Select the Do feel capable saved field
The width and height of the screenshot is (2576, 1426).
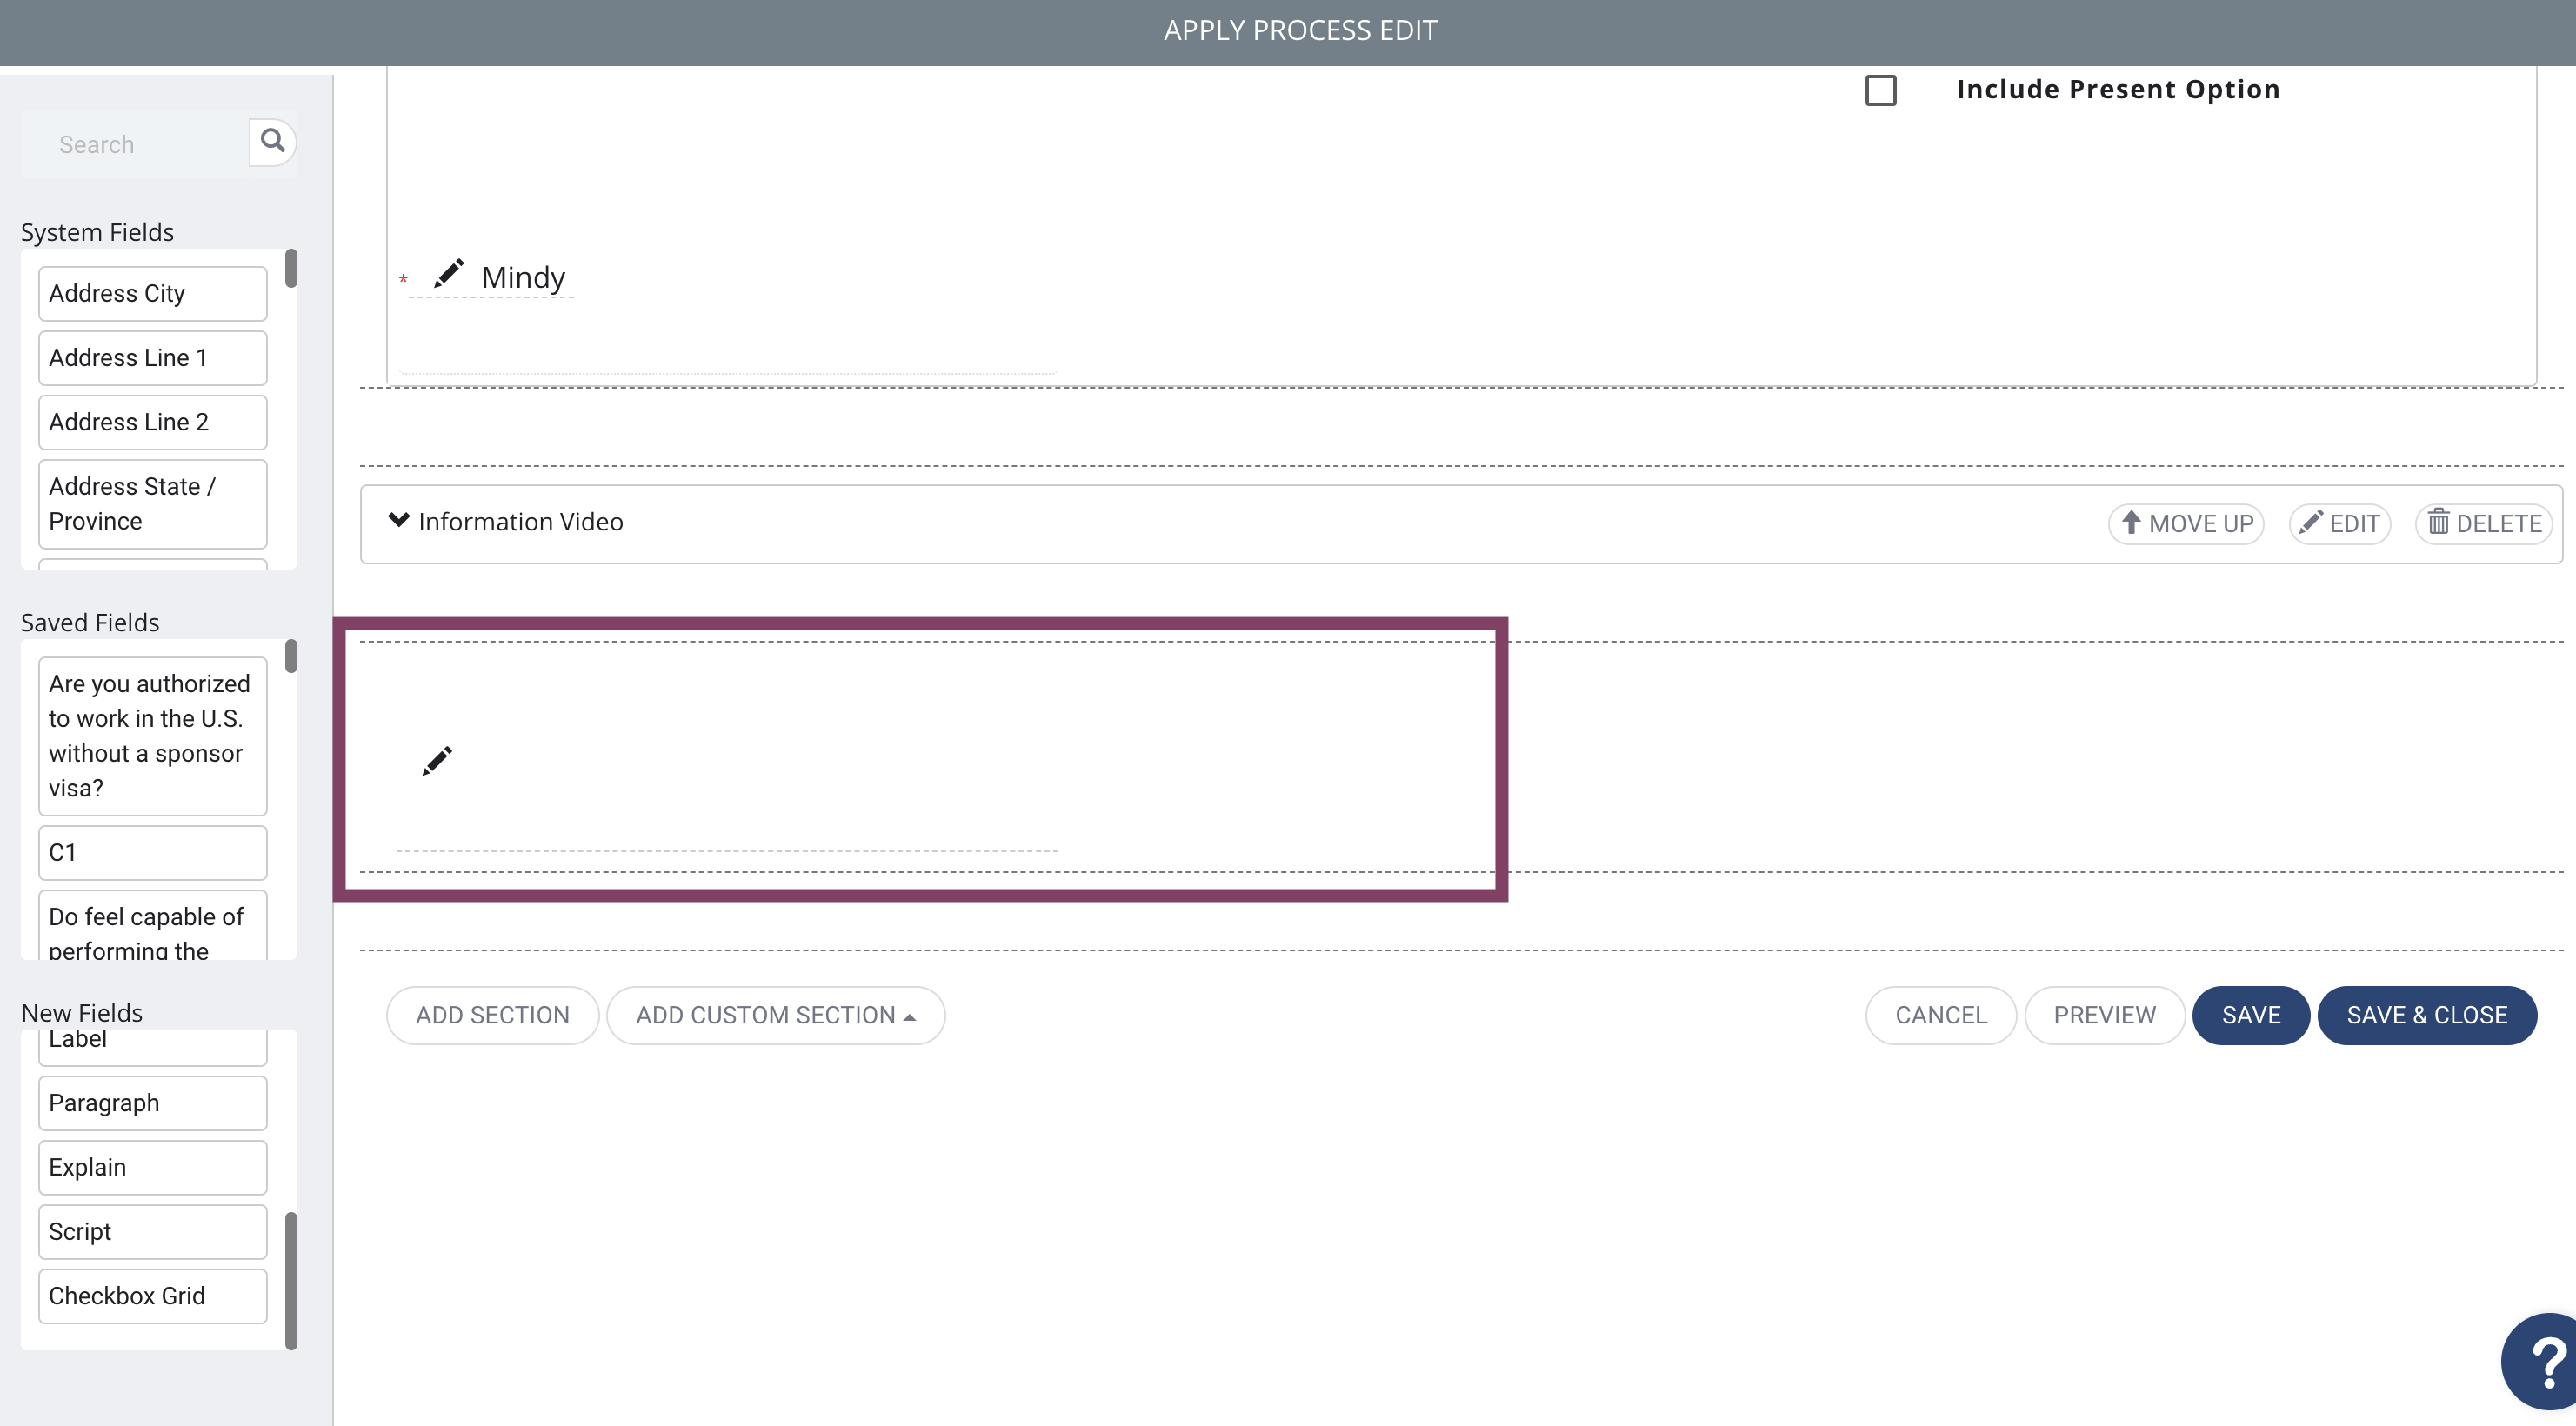coord(152,926)
